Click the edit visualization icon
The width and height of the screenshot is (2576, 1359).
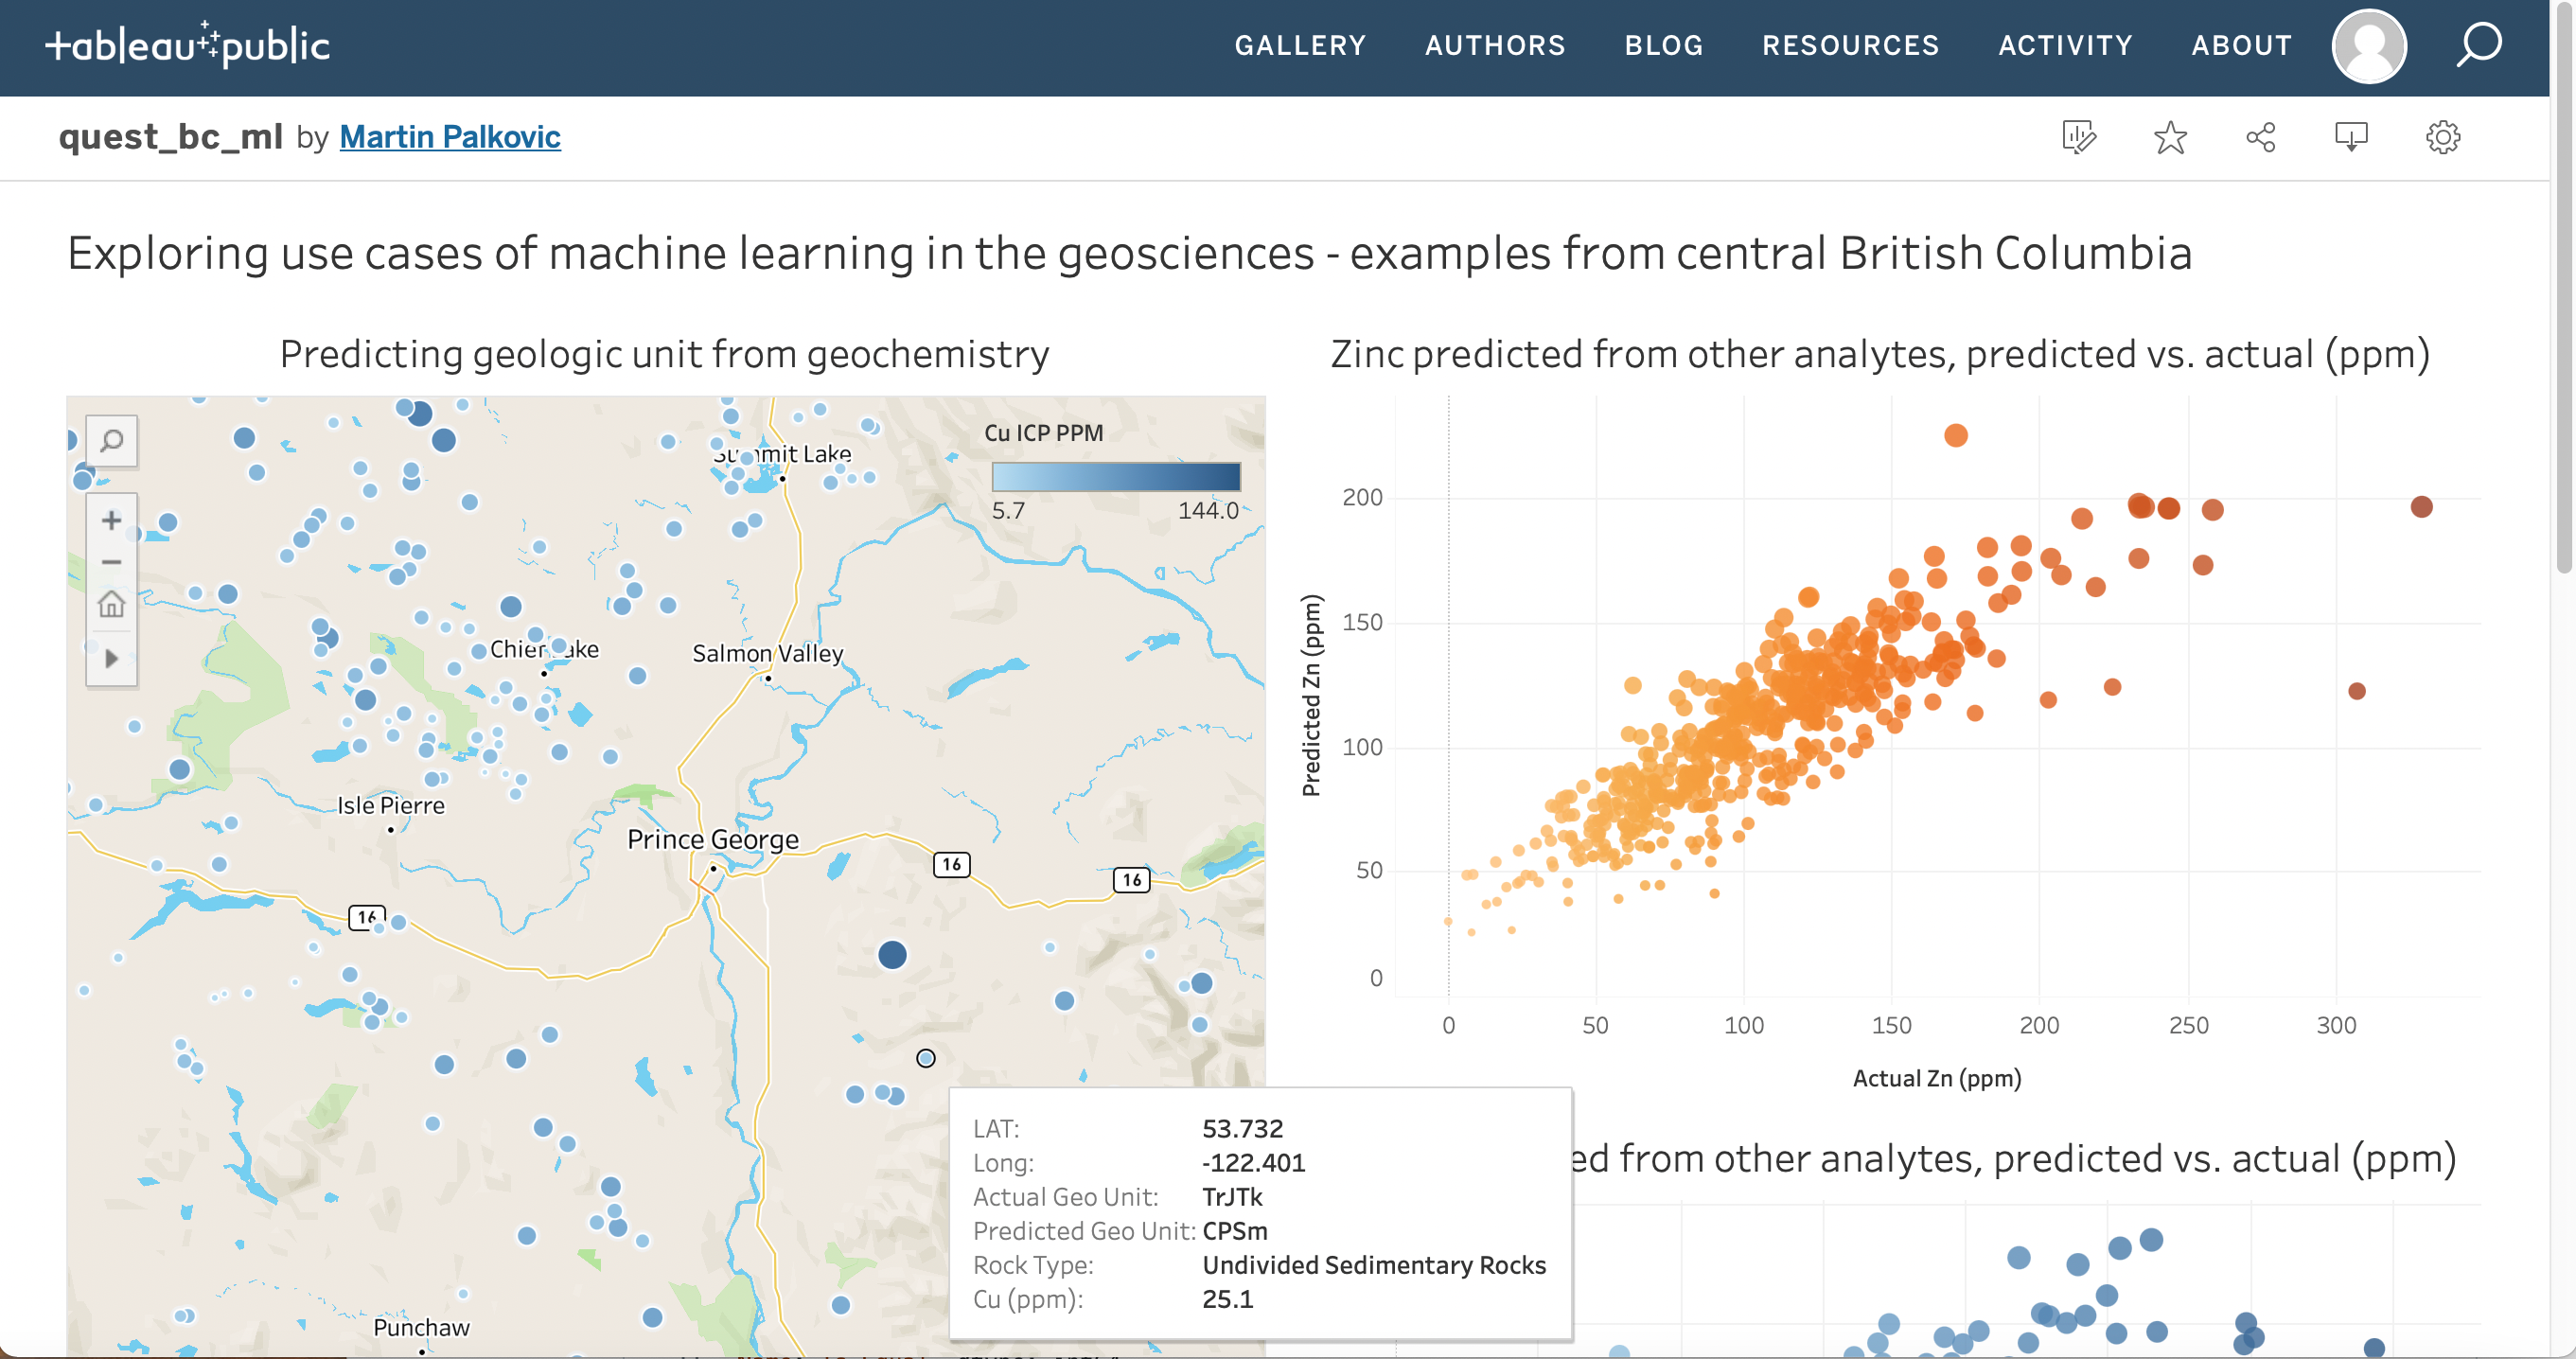[2078, 137]
